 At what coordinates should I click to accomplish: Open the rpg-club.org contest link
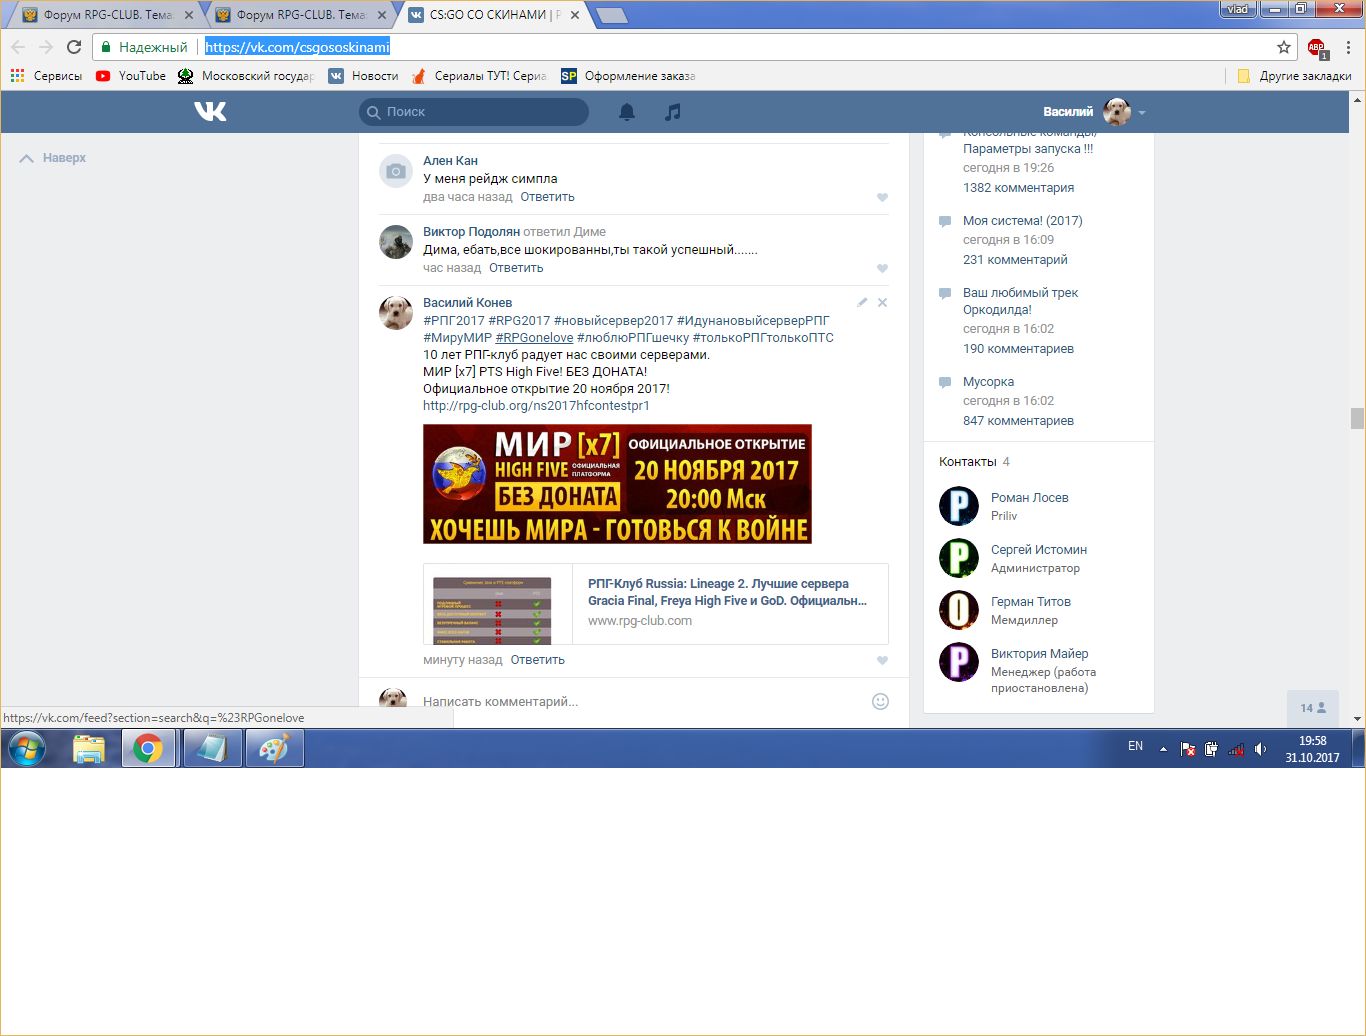(x=536, y=406)
